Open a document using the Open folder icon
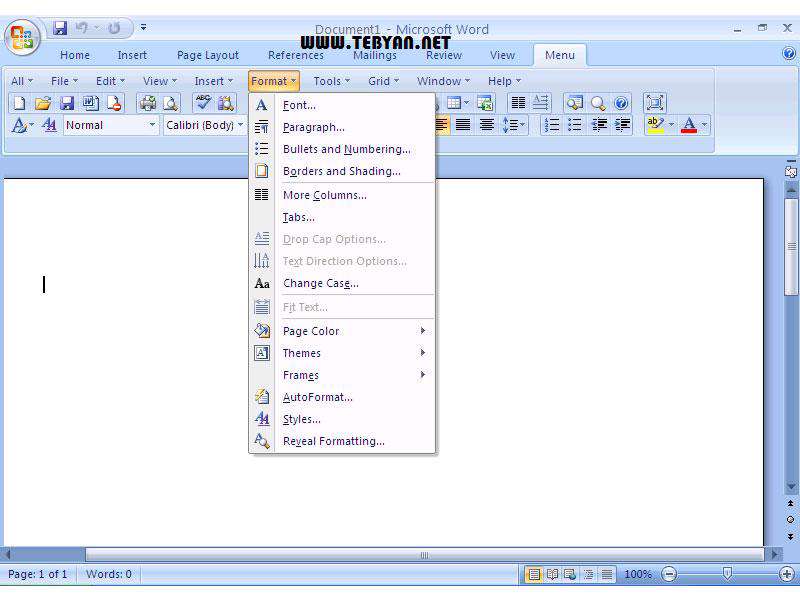The height and width of the screenshot is (600, 800). click(45, 103)
